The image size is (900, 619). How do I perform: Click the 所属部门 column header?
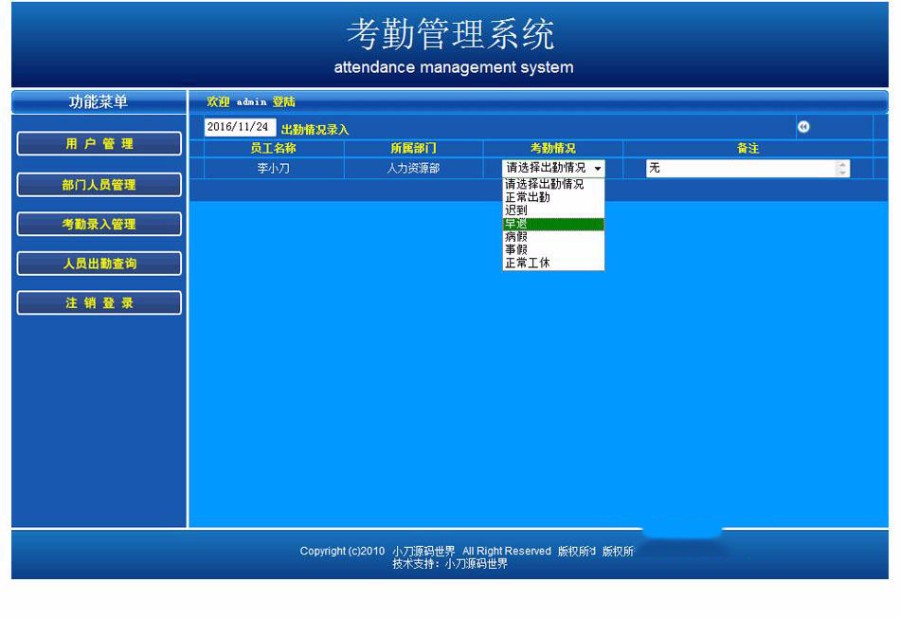tap(413, 148)
